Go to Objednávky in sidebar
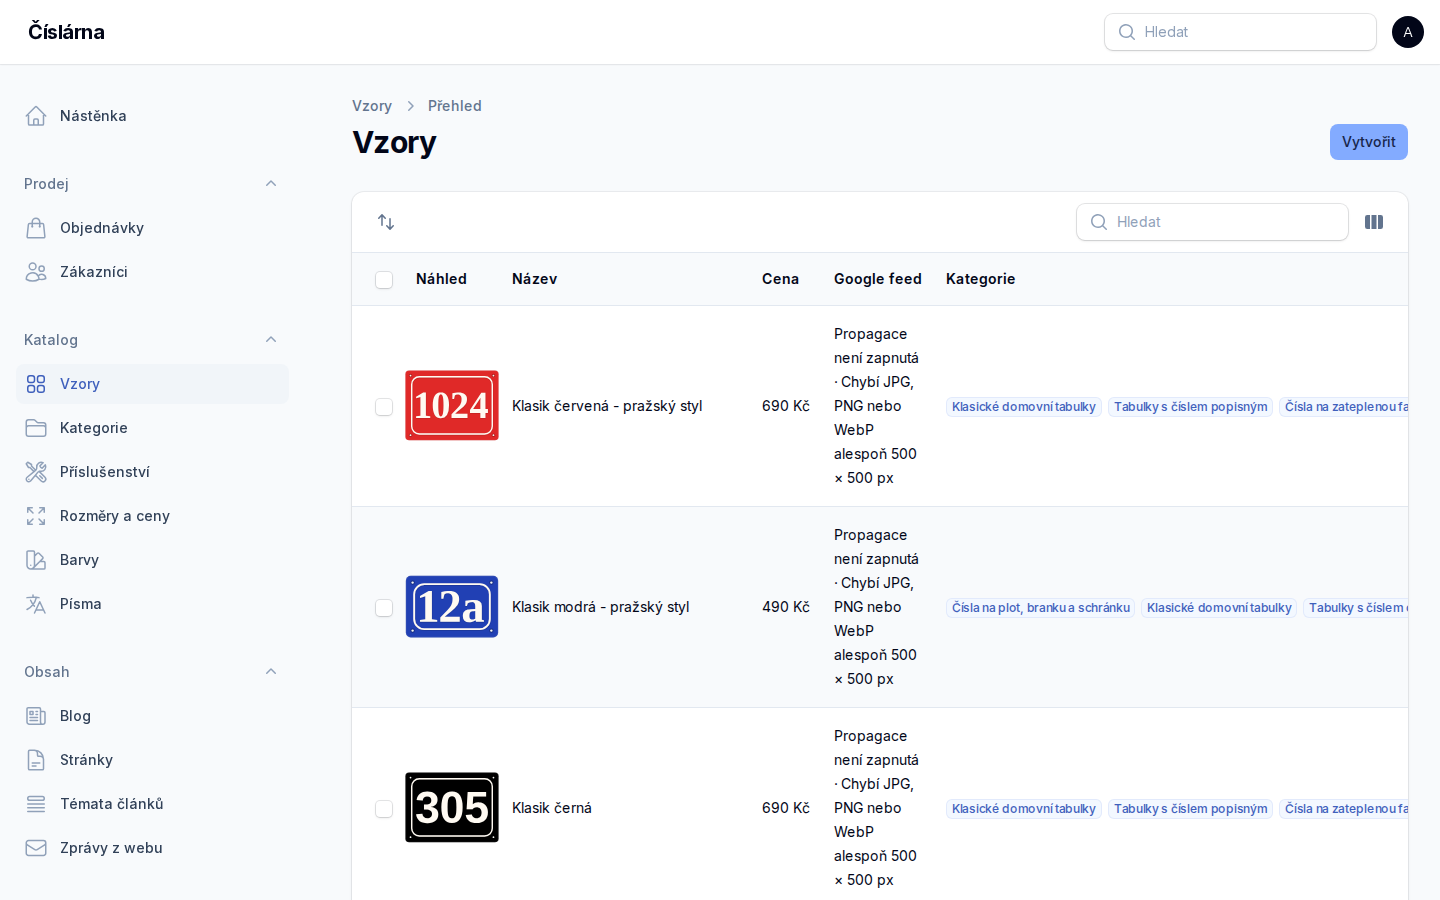1440x900 pixels. [152, 228]
